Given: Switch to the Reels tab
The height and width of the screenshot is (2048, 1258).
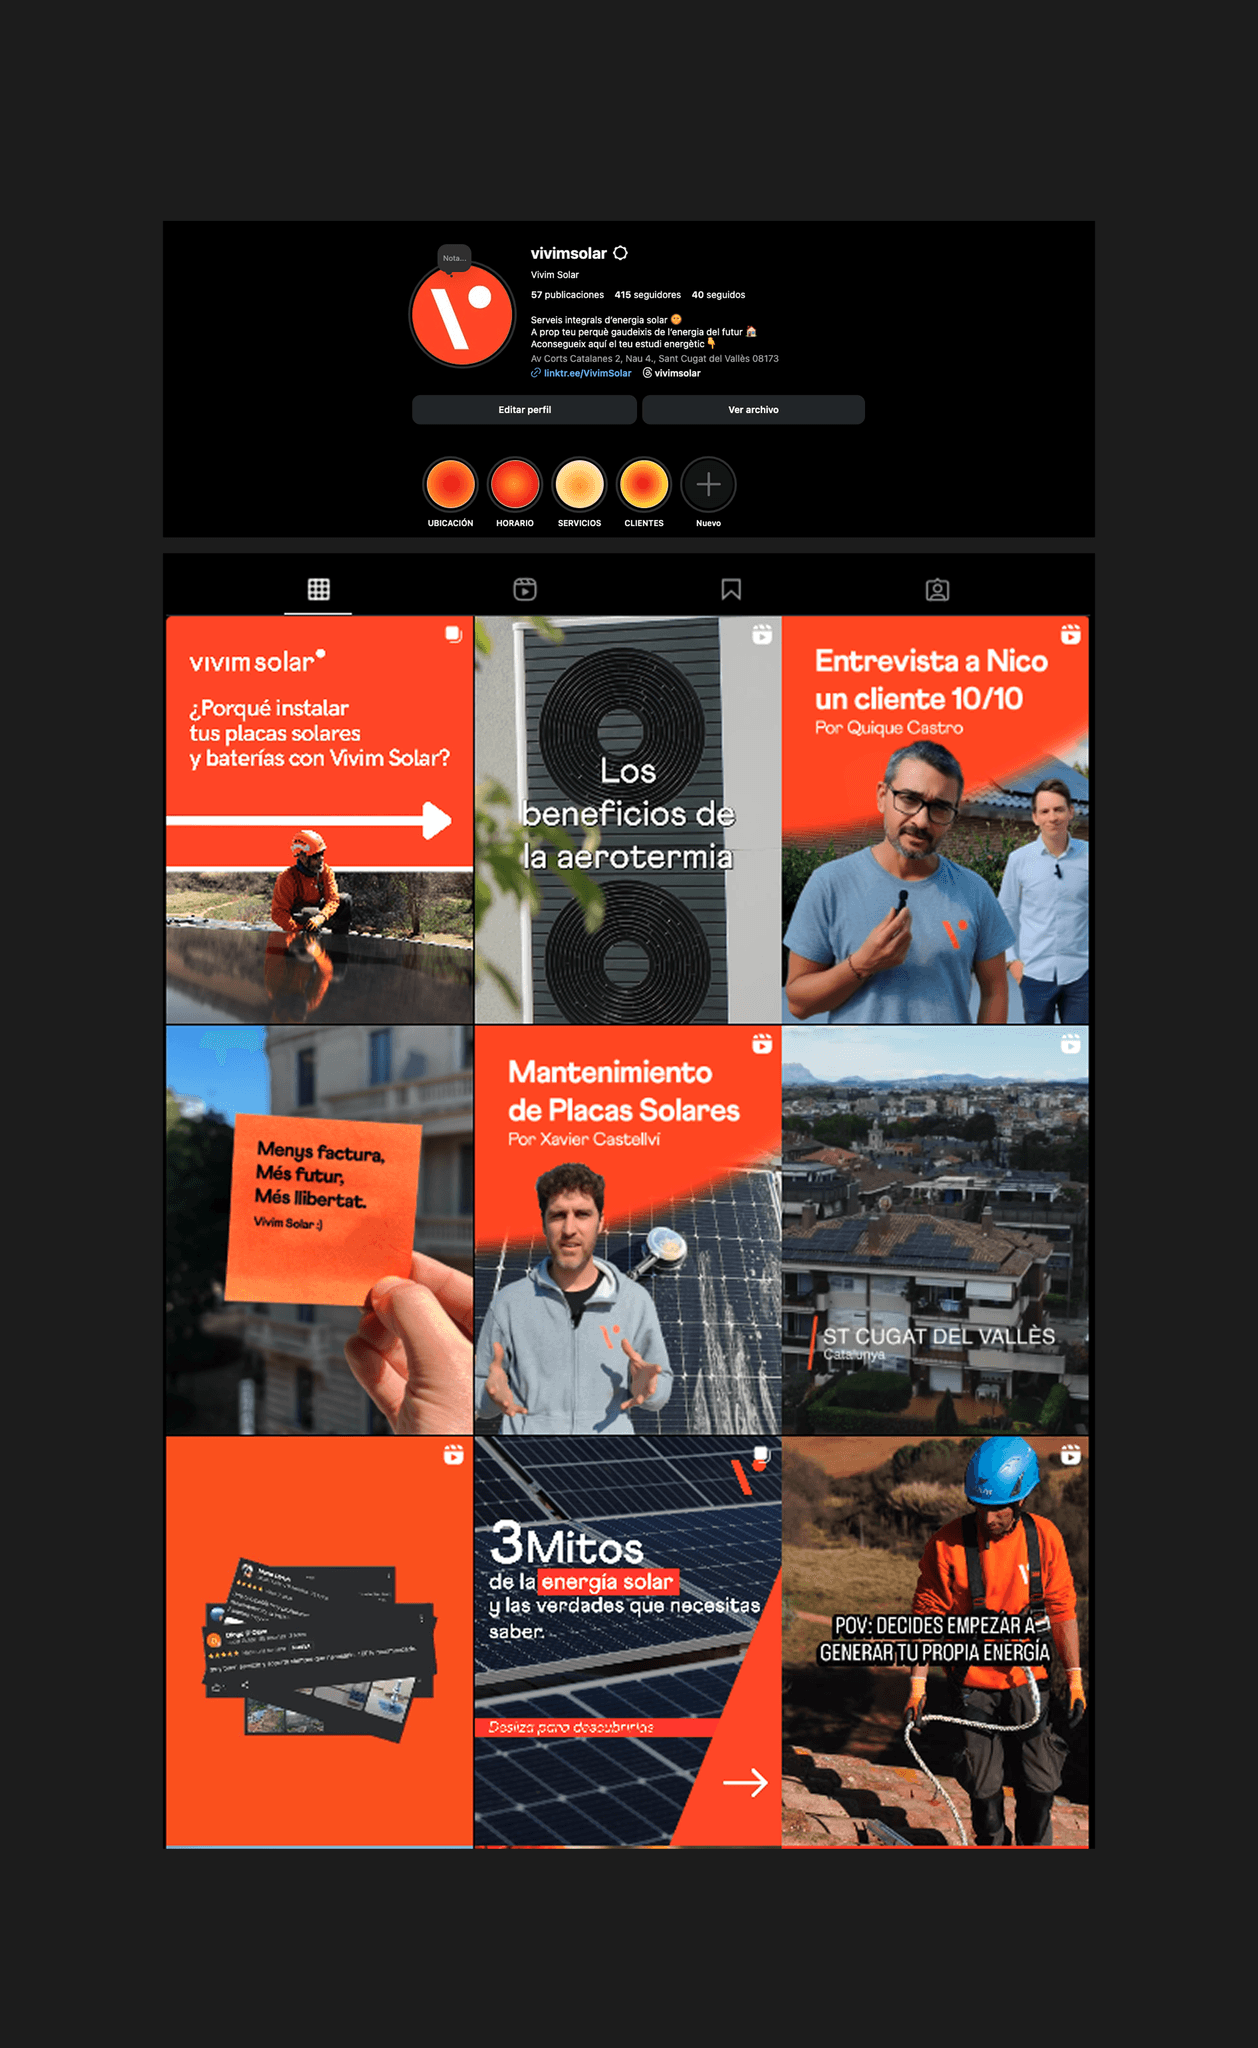Looking at the screenshot, I should [525, 589].
